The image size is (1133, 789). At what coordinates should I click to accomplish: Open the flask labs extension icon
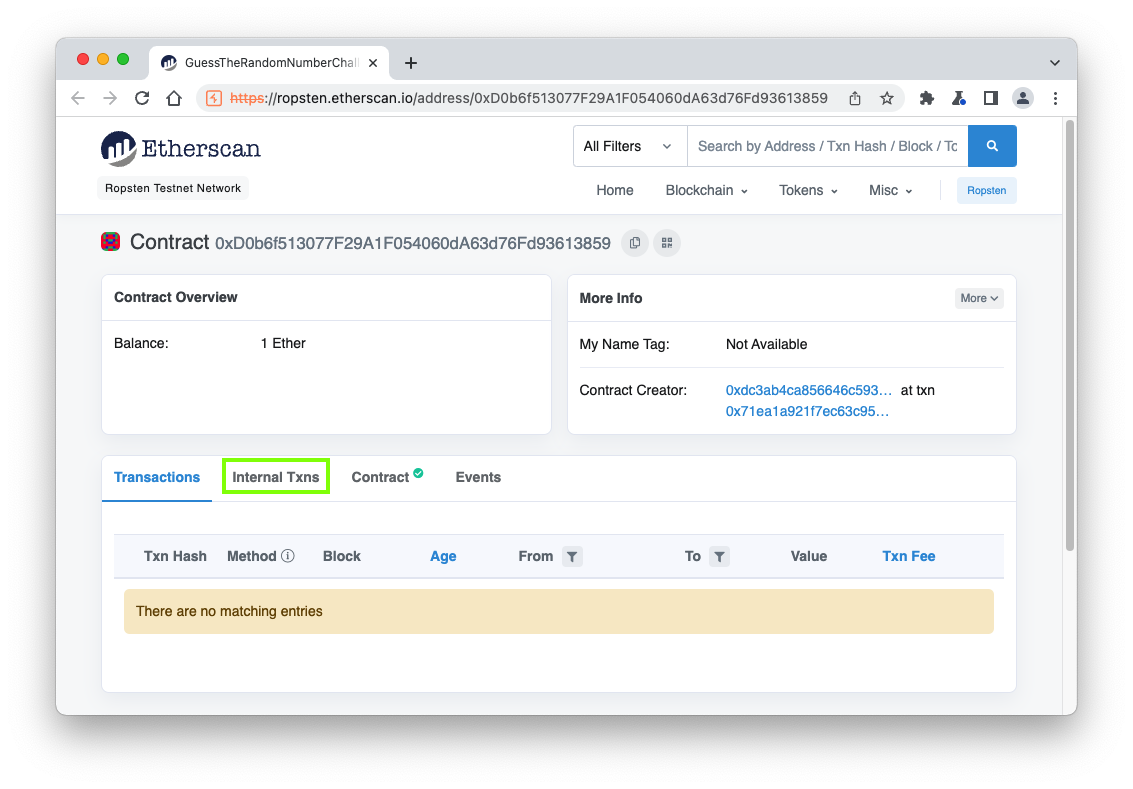959,98
